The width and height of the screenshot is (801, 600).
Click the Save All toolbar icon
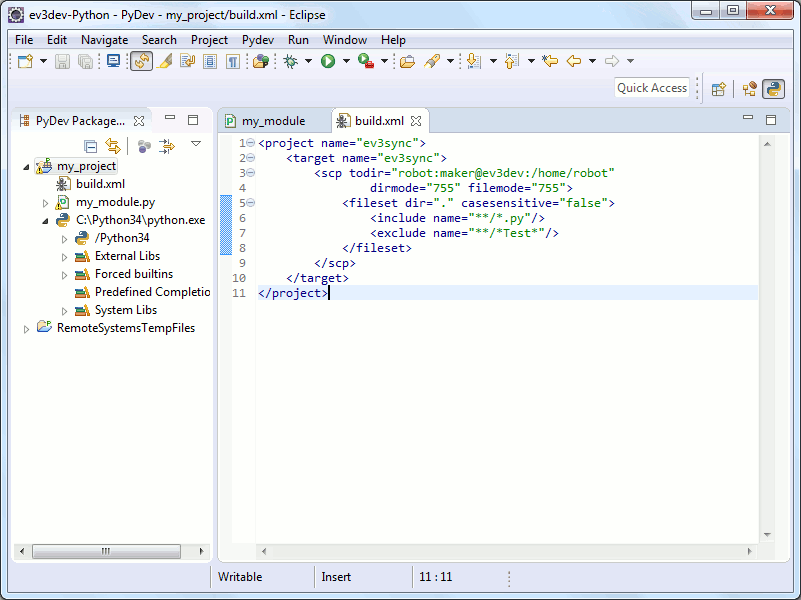(85, 61)
